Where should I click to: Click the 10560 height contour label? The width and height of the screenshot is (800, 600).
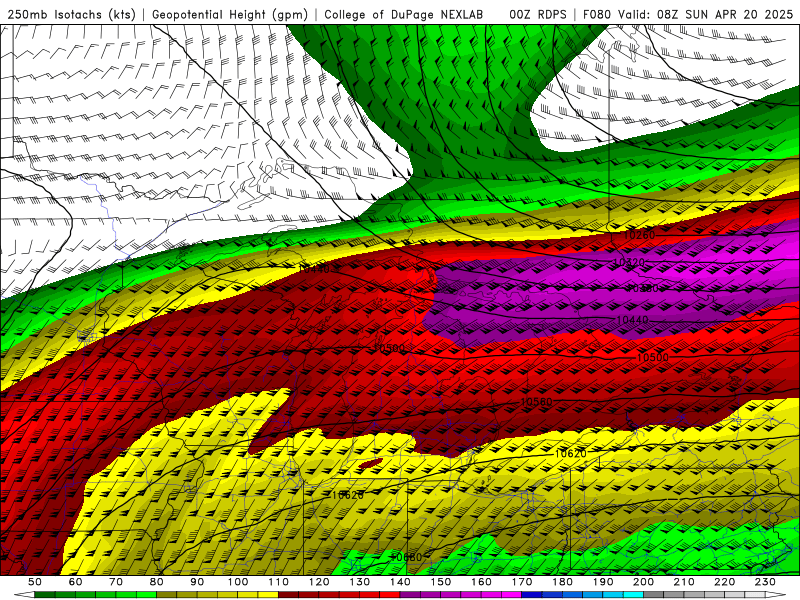(x=536, y=402)
